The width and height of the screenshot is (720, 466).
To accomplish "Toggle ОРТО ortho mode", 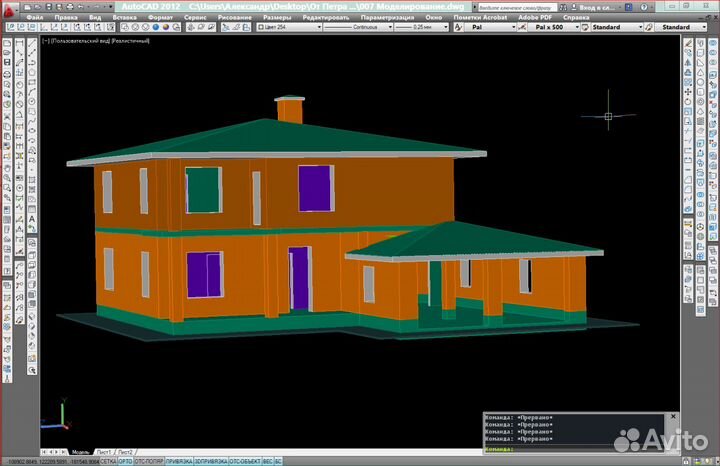I will coord(125,461).
